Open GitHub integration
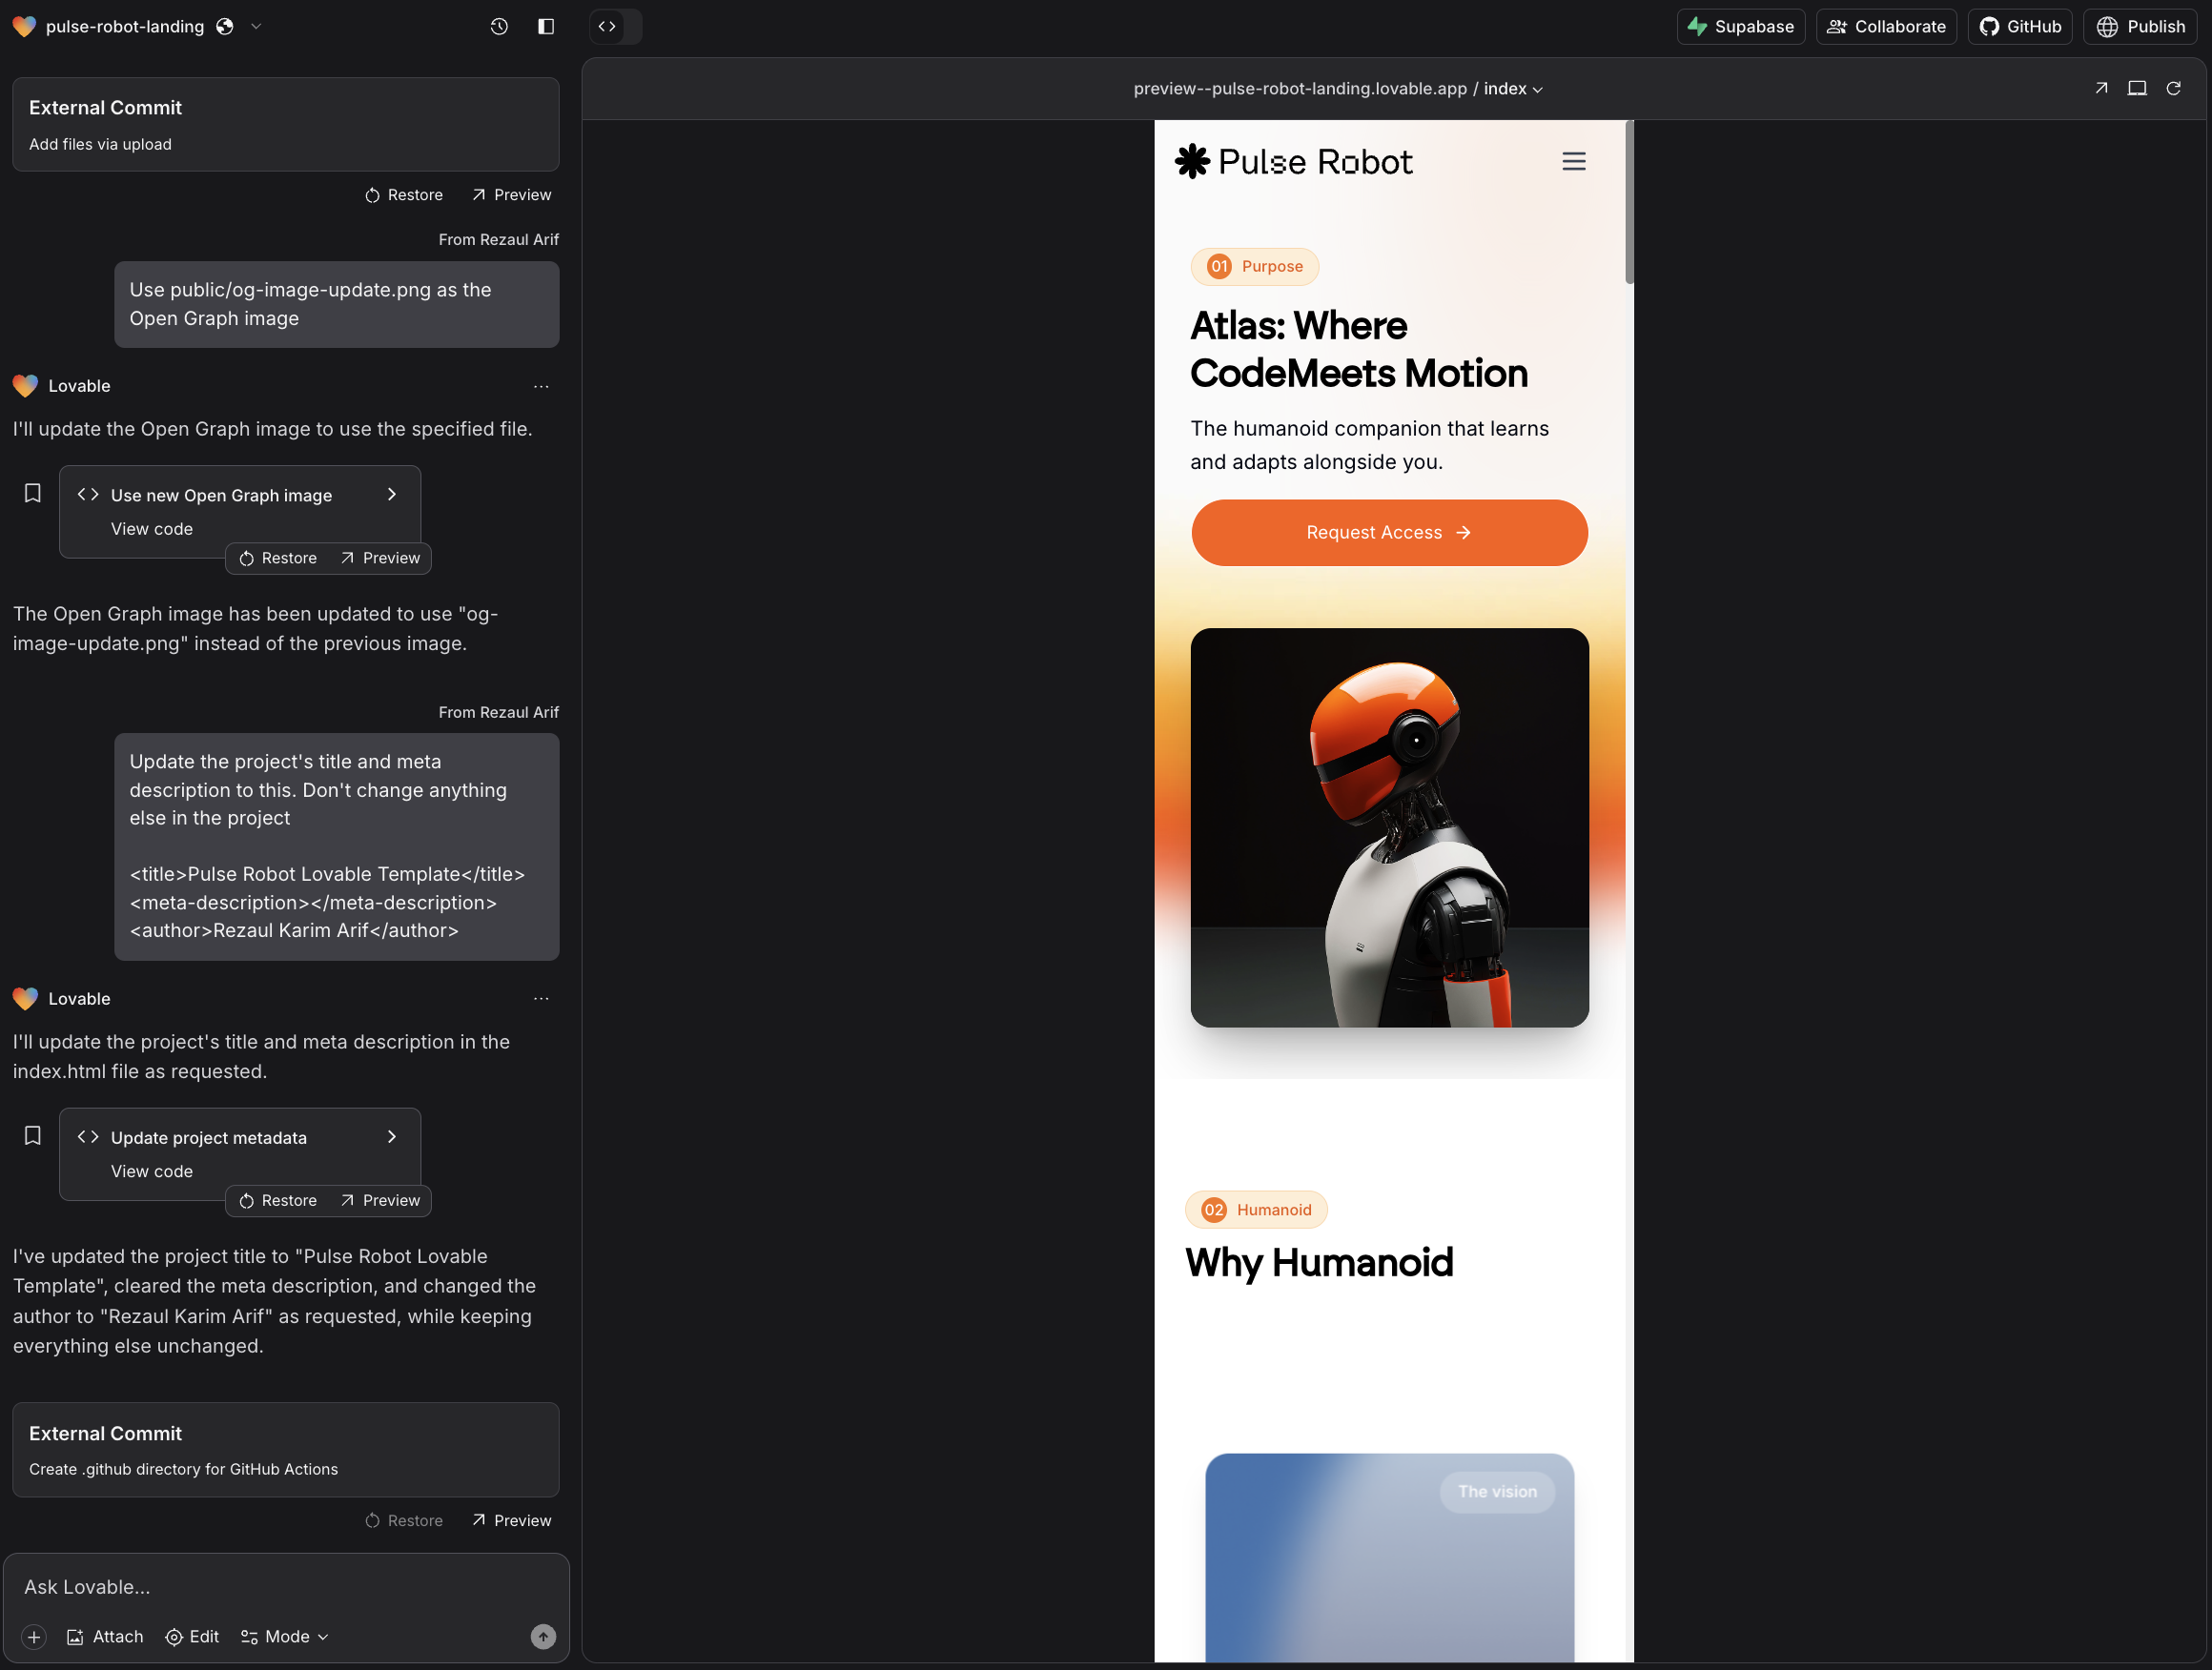 point(2019,26)
